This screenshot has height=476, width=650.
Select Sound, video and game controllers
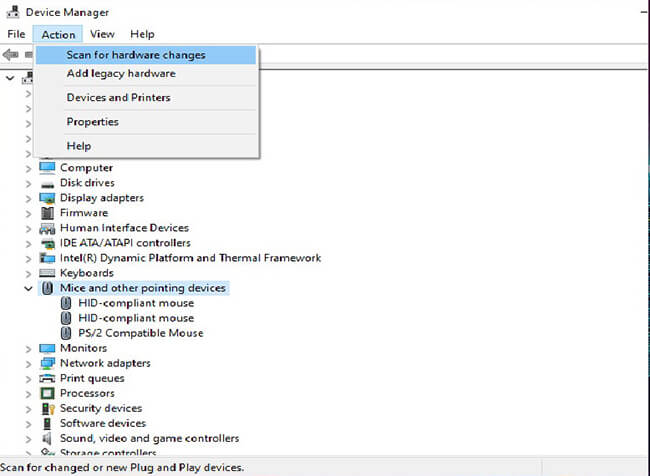point(149,438)
